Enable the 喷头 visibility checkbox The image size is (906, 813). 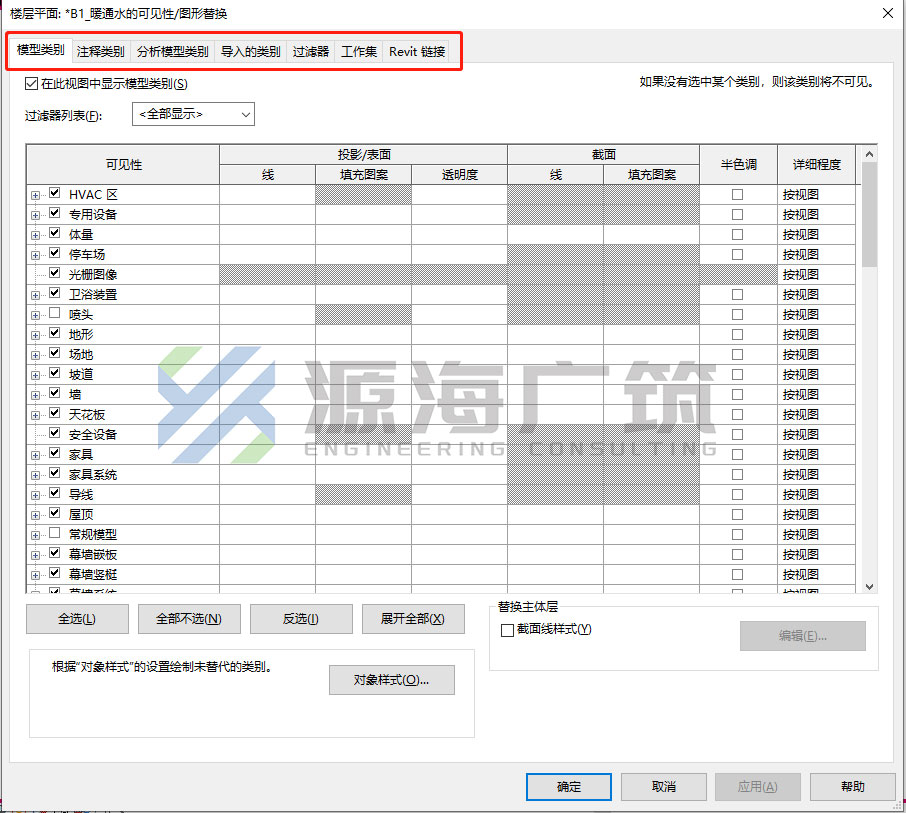pyautogui.click(x=55, y=313)
